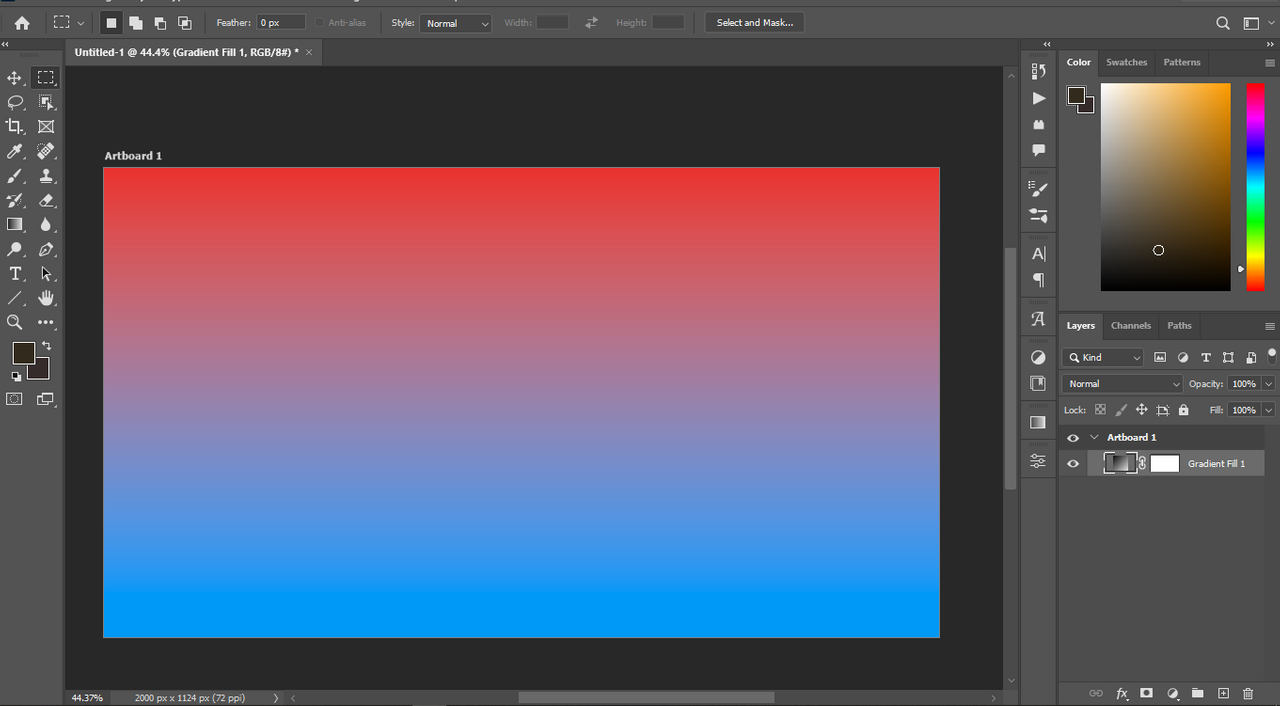Pick the Zoom tool in toolbar
This screenshot has width=1280, height=706.
[x=15, y=322]
